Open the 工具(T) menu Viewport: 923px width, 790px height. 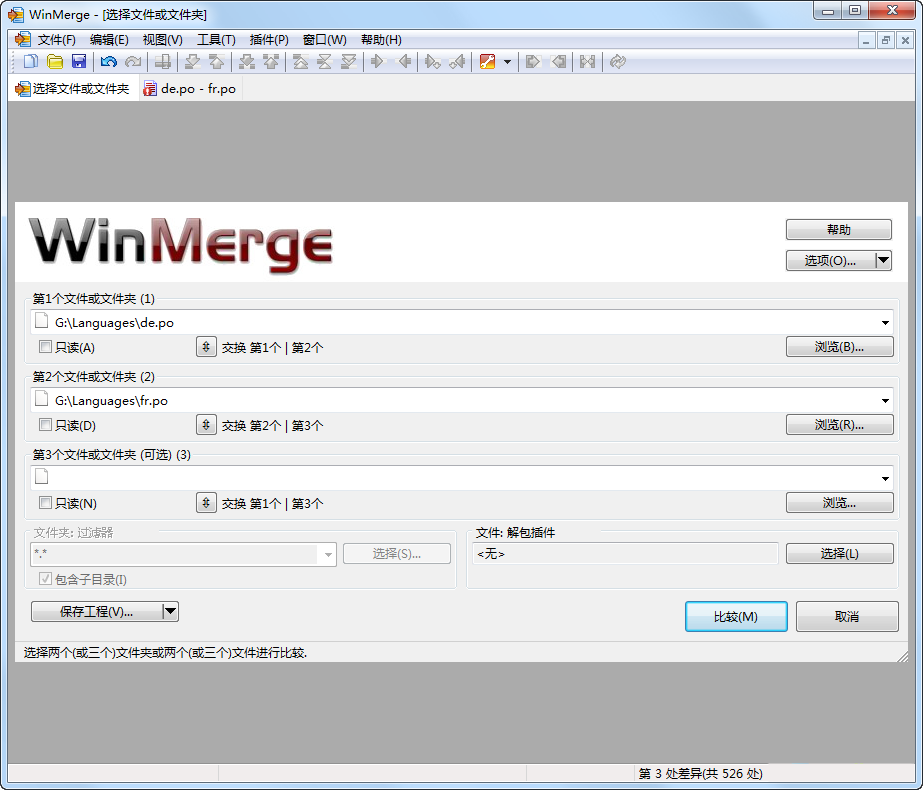pyautogui.click(x=216, y=40)
